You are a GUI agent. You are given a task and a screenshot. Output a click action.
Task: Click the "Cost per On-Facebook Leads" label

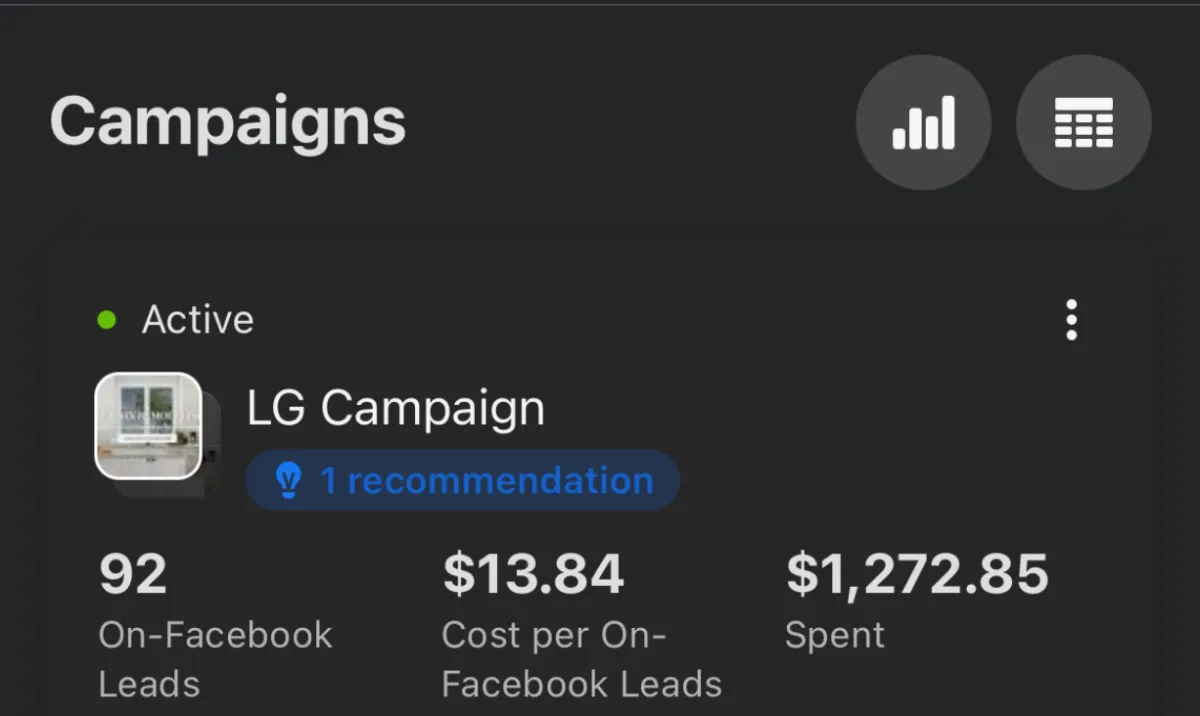582,660
